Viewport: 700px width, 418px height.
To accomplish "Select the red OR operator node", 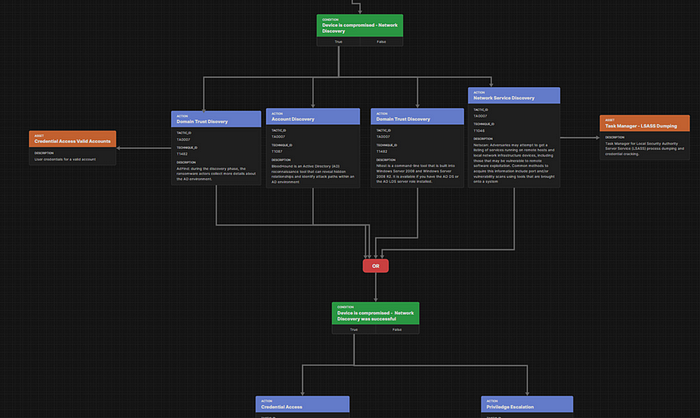I will [x=375, y=266].
